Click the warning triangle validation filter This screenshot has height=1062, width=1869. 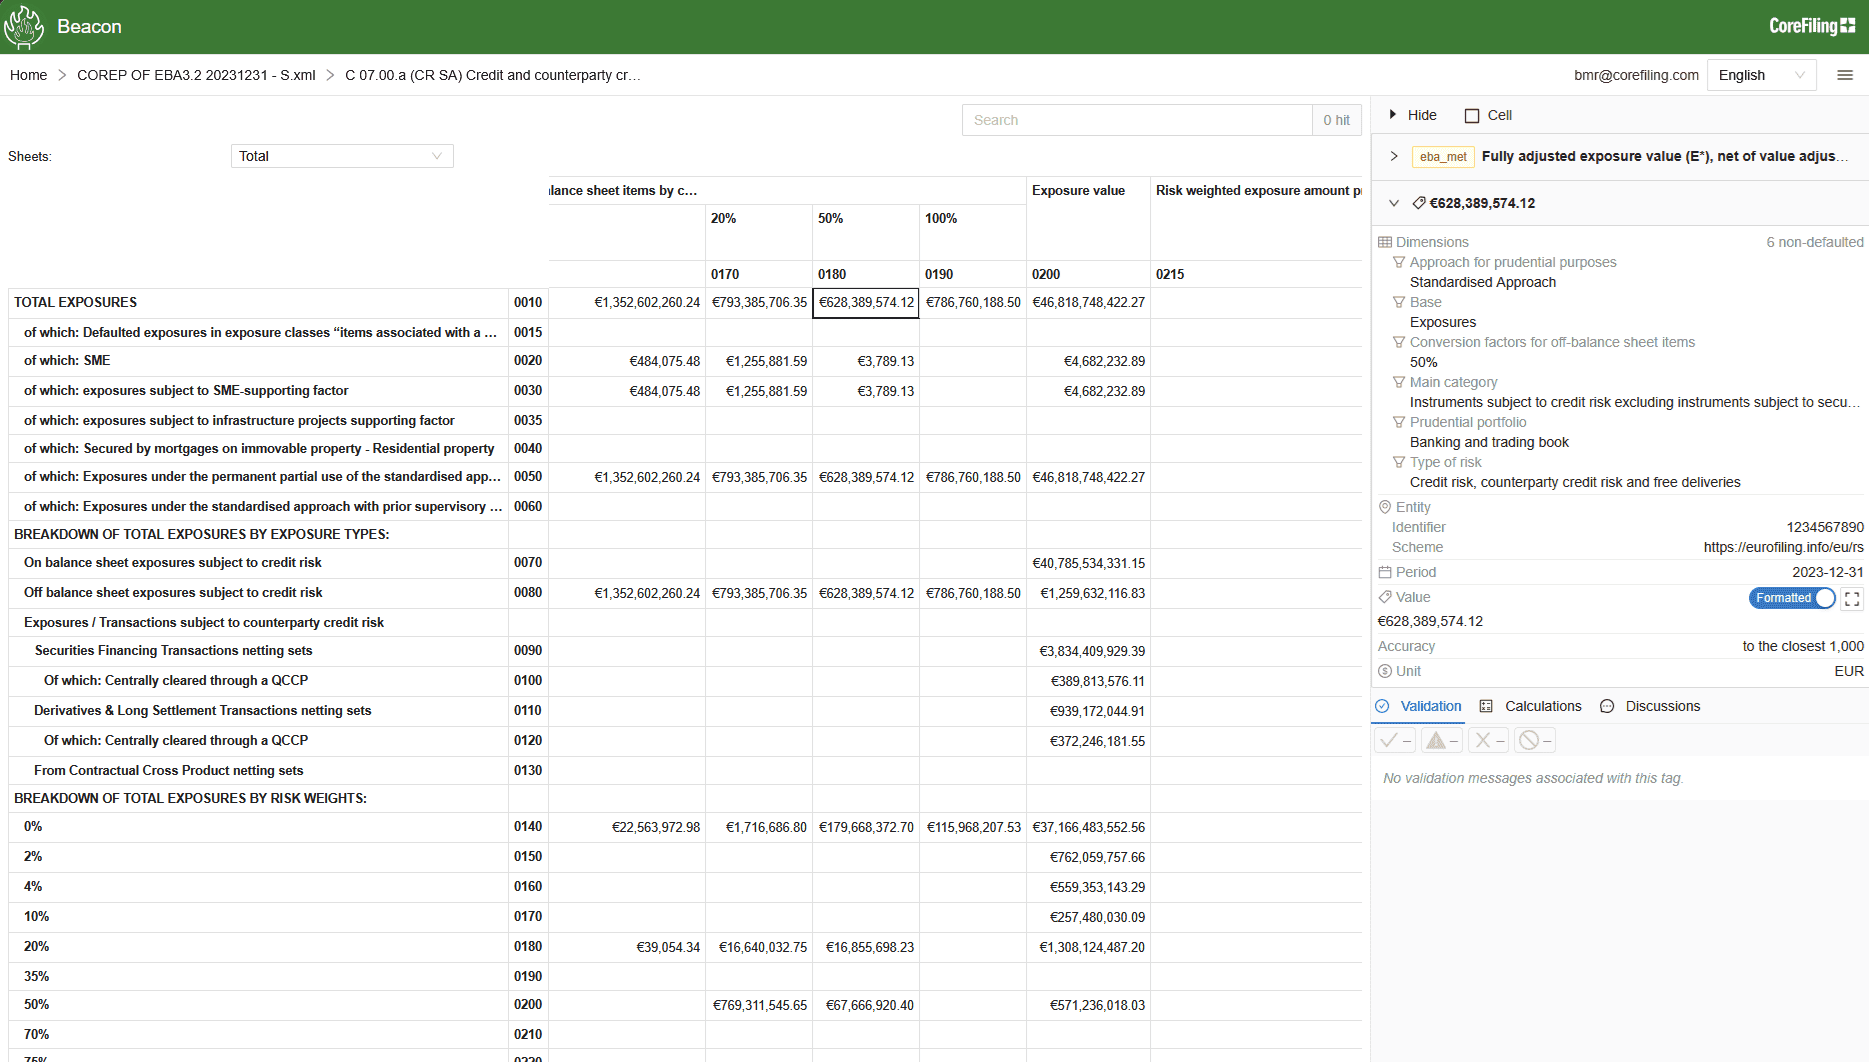pyautogui.click(x=1442, y=740)
